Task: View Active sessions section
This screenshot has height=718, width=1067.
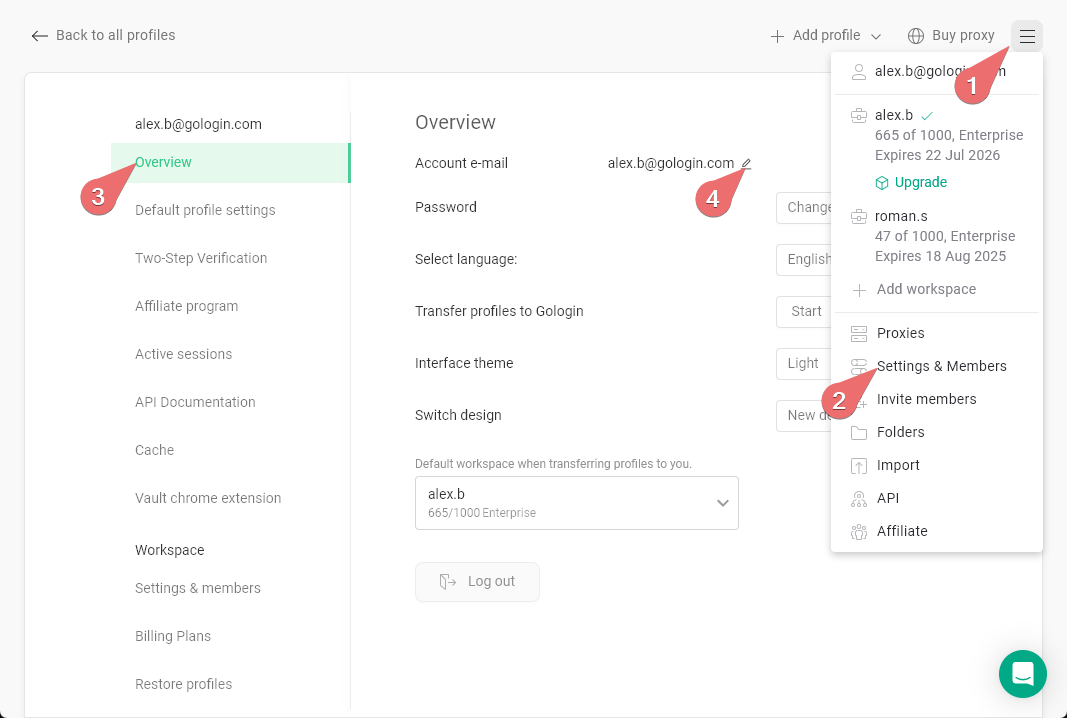Action: pyautogui.click(x=183, y=355)
